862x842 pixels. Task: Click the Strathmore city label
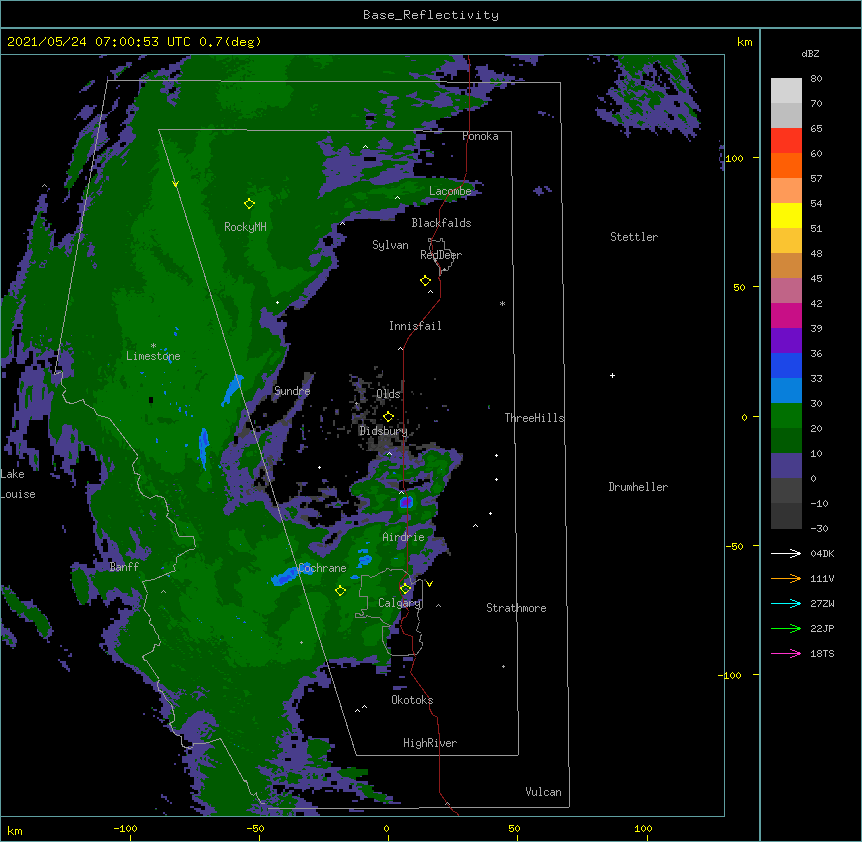click(516, 608)
